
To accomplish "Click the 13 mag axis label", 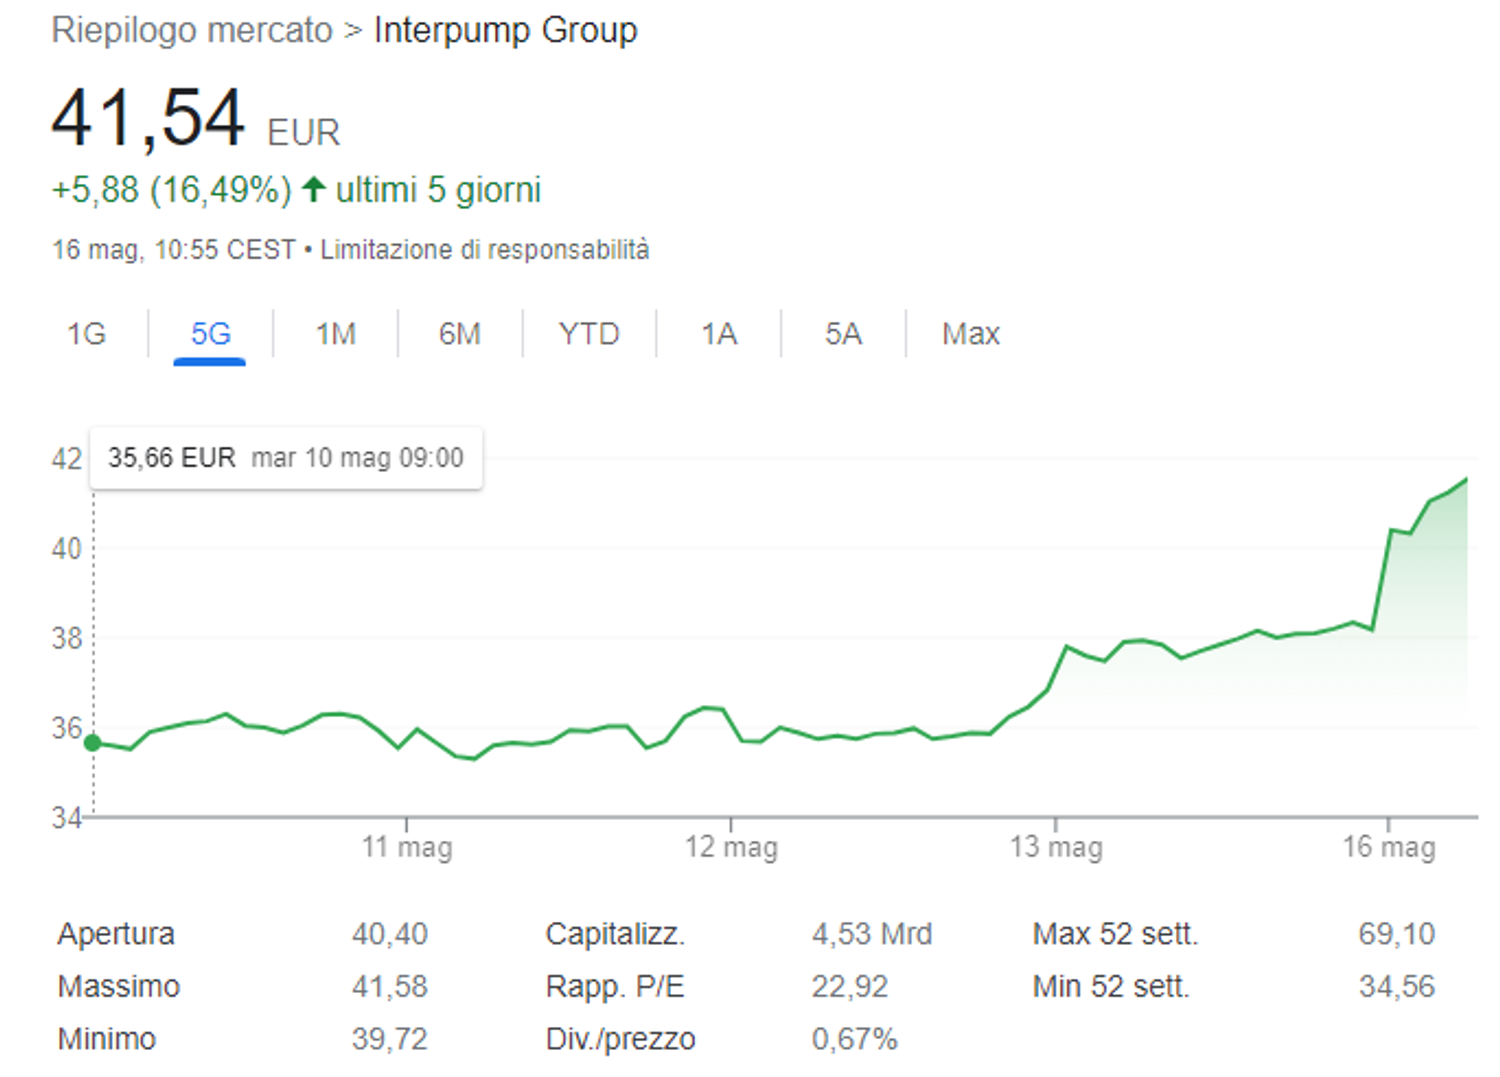I will click(1056, 848).
